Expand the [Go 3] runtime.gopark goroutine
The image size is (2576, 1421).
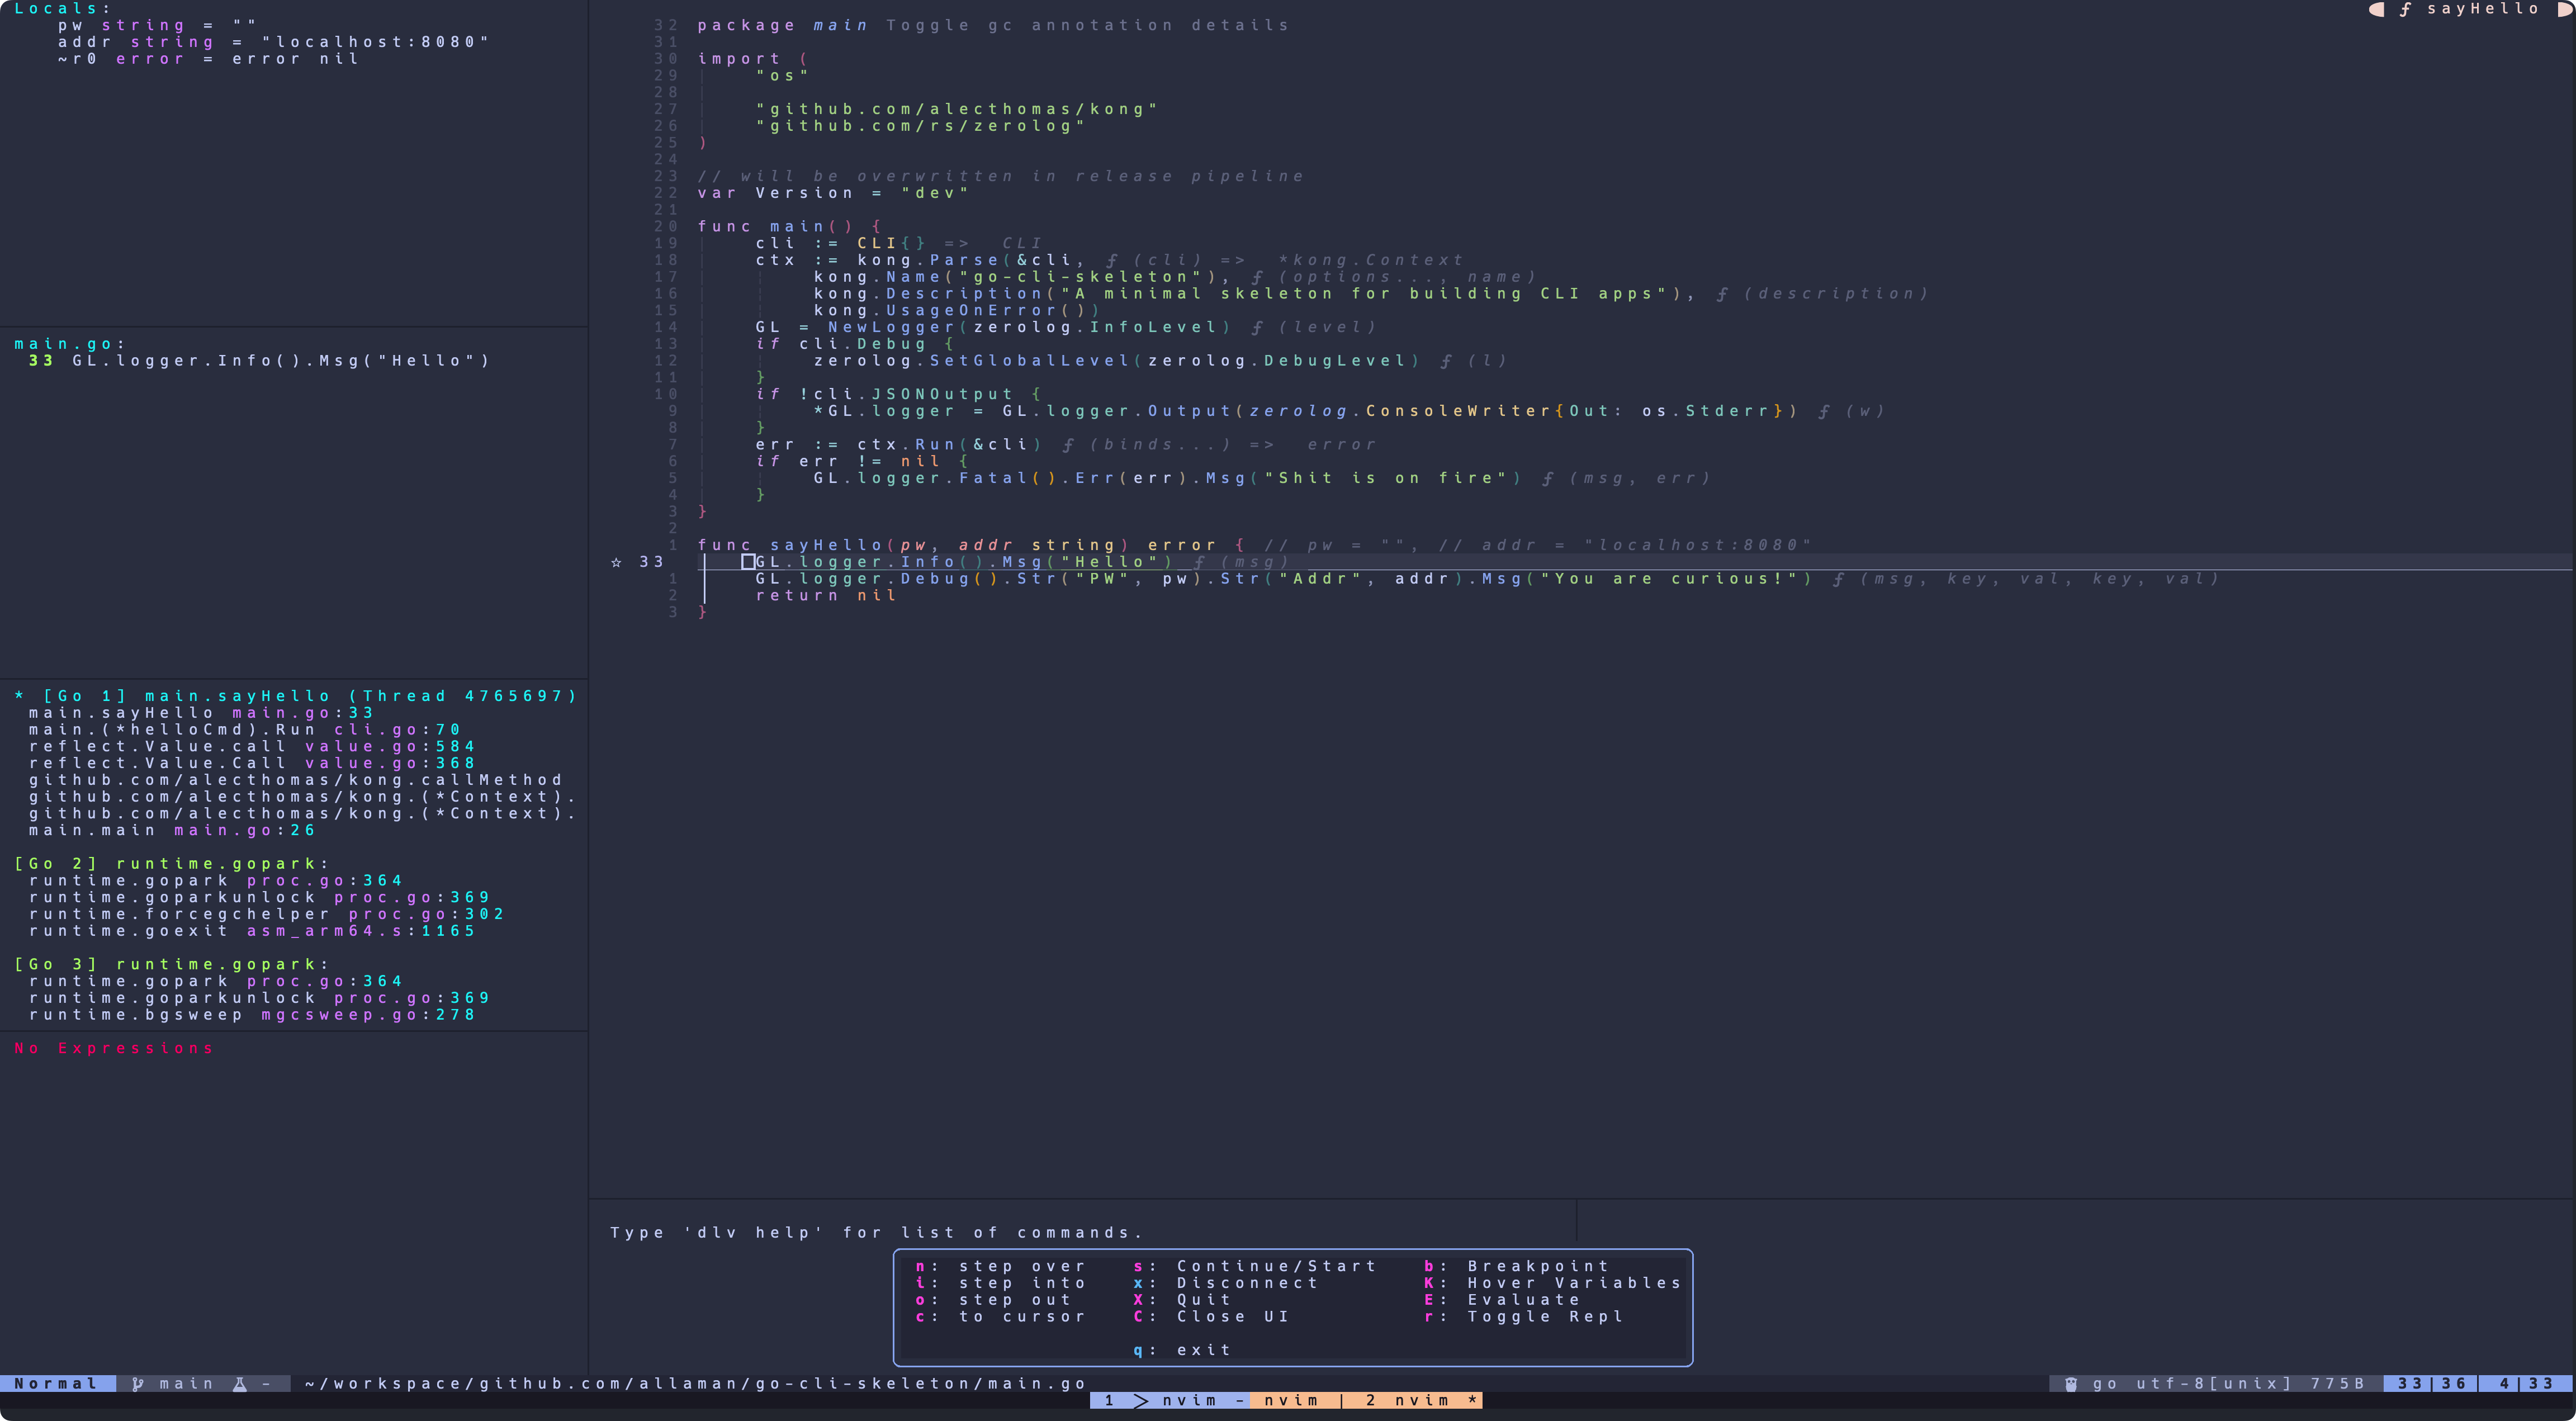point(170,965)
